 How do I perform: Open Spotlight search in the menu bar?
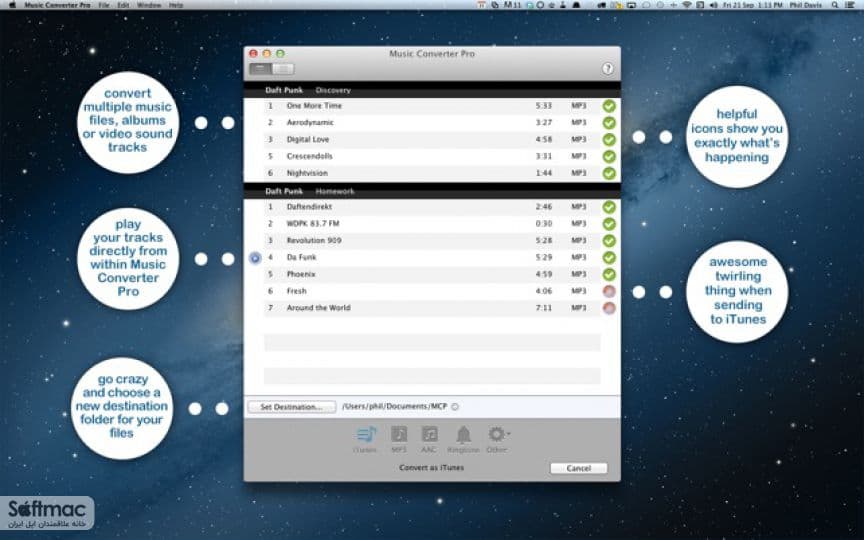(835, 5)
